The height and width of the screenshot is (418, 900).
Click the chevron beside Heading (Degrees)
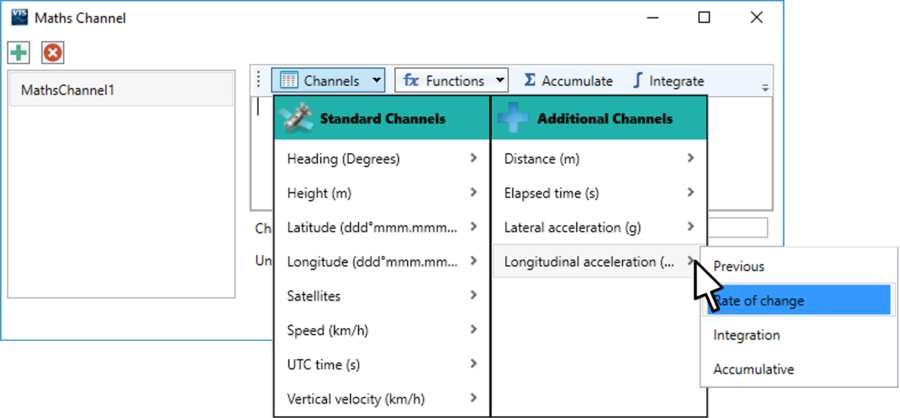[474, 158]
